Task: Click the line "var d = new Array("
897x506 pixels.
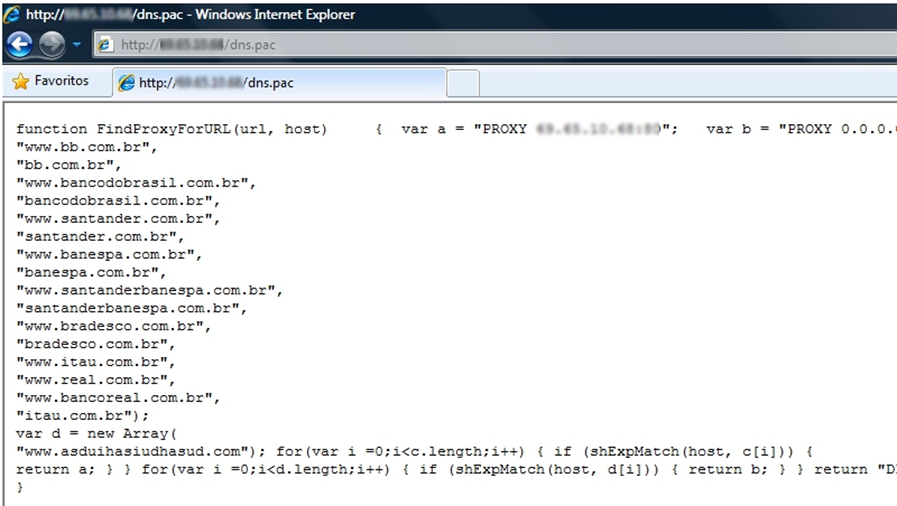Action: click(x=97, y=433)
